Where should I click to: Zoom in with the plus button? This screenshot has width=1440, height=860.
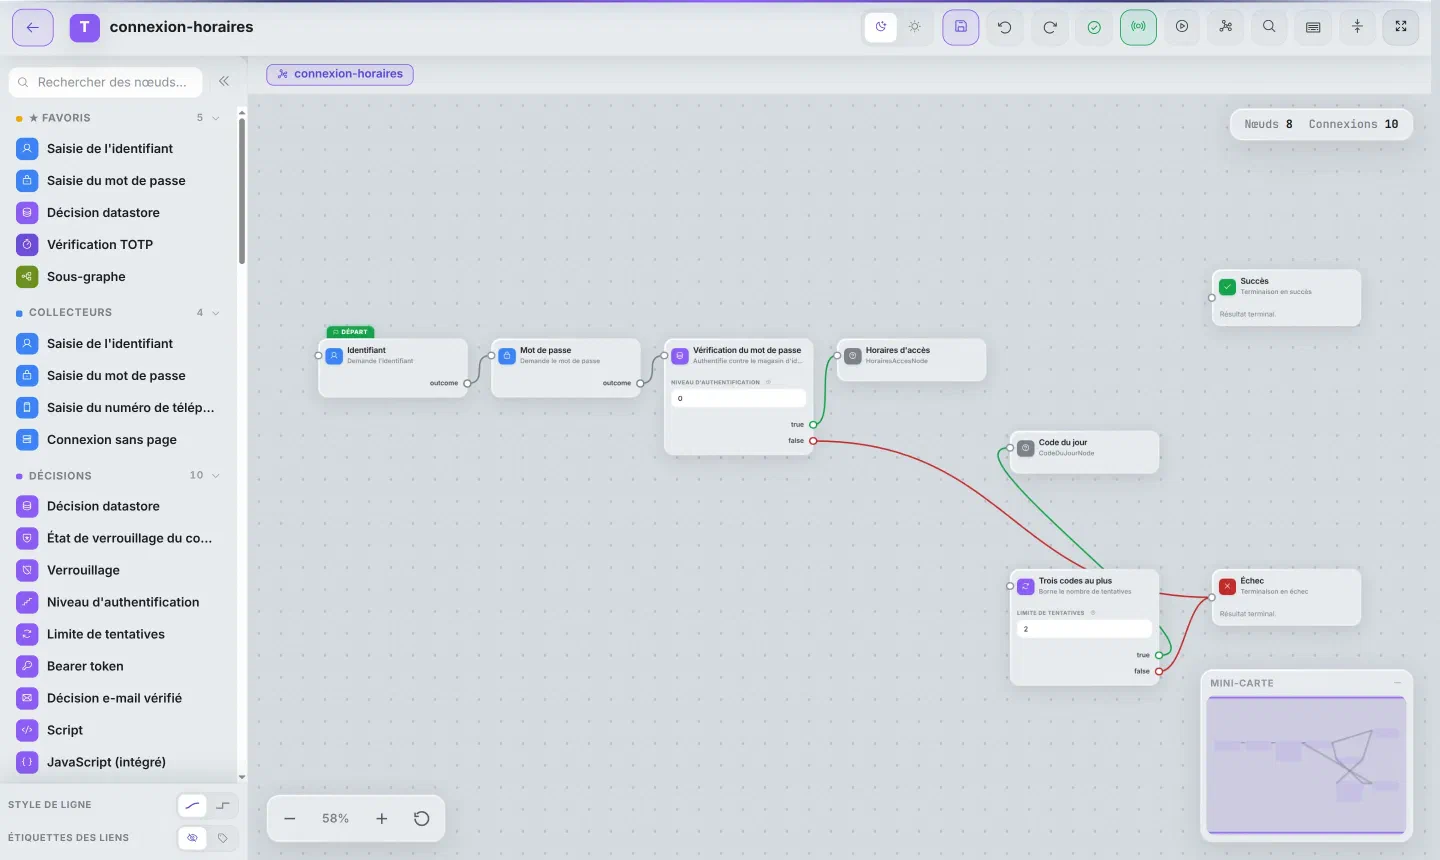[x=381, y=818]
